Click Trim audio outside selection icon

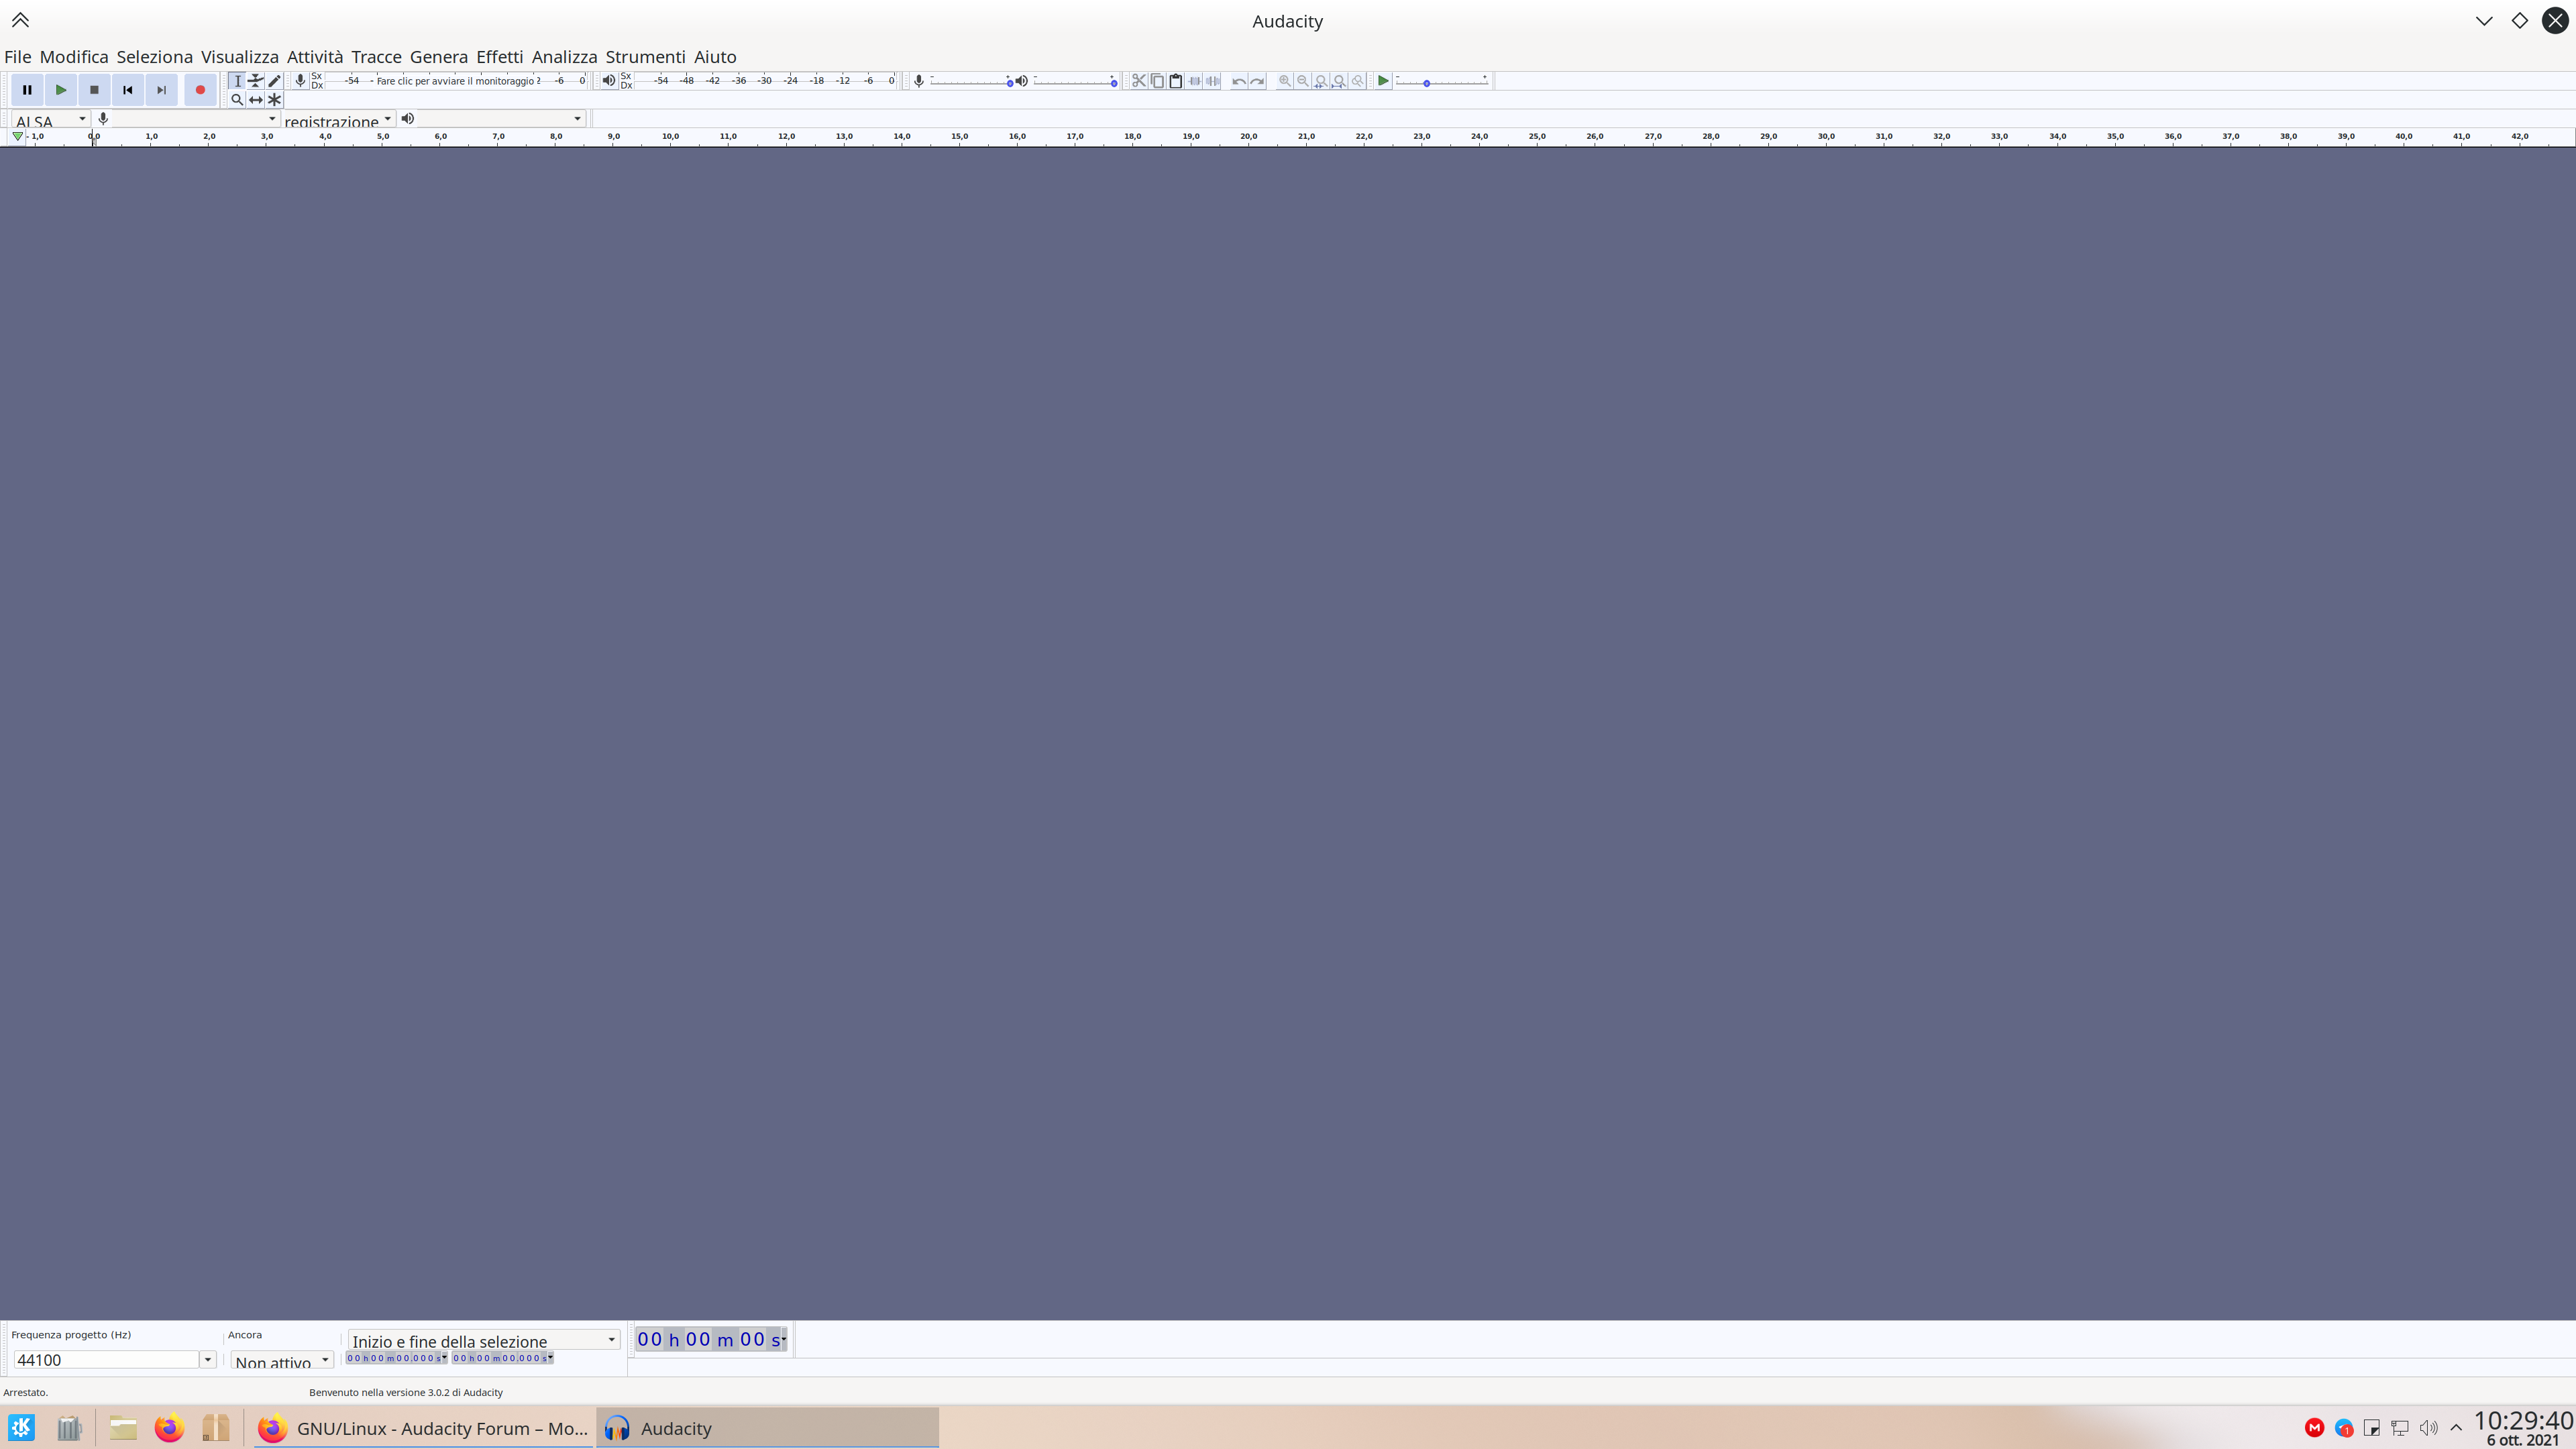[x=1194, y=81]
